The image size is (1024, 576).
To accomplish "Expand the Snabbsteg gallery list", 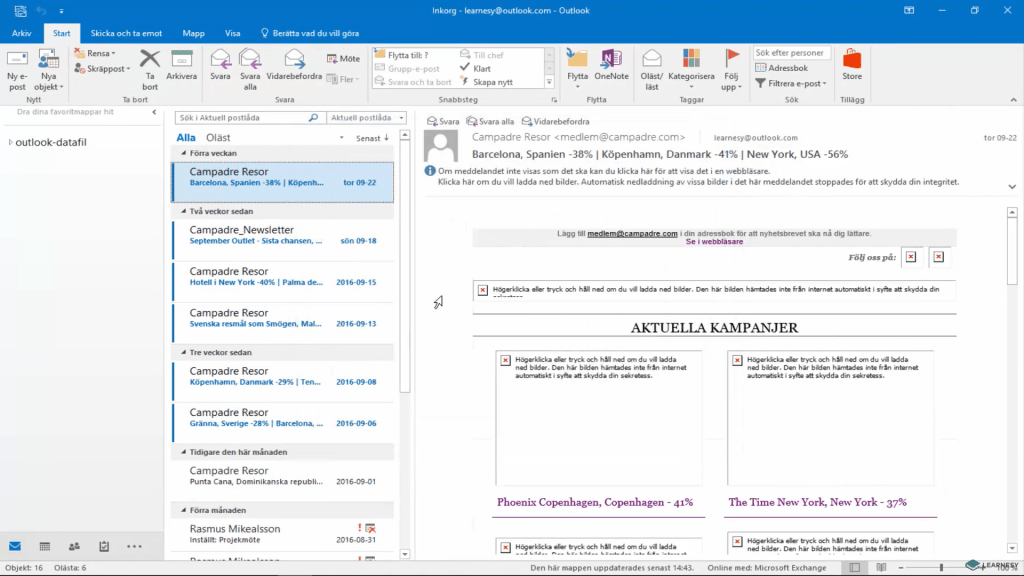I will pyautogui.click(x=549, y=82).
